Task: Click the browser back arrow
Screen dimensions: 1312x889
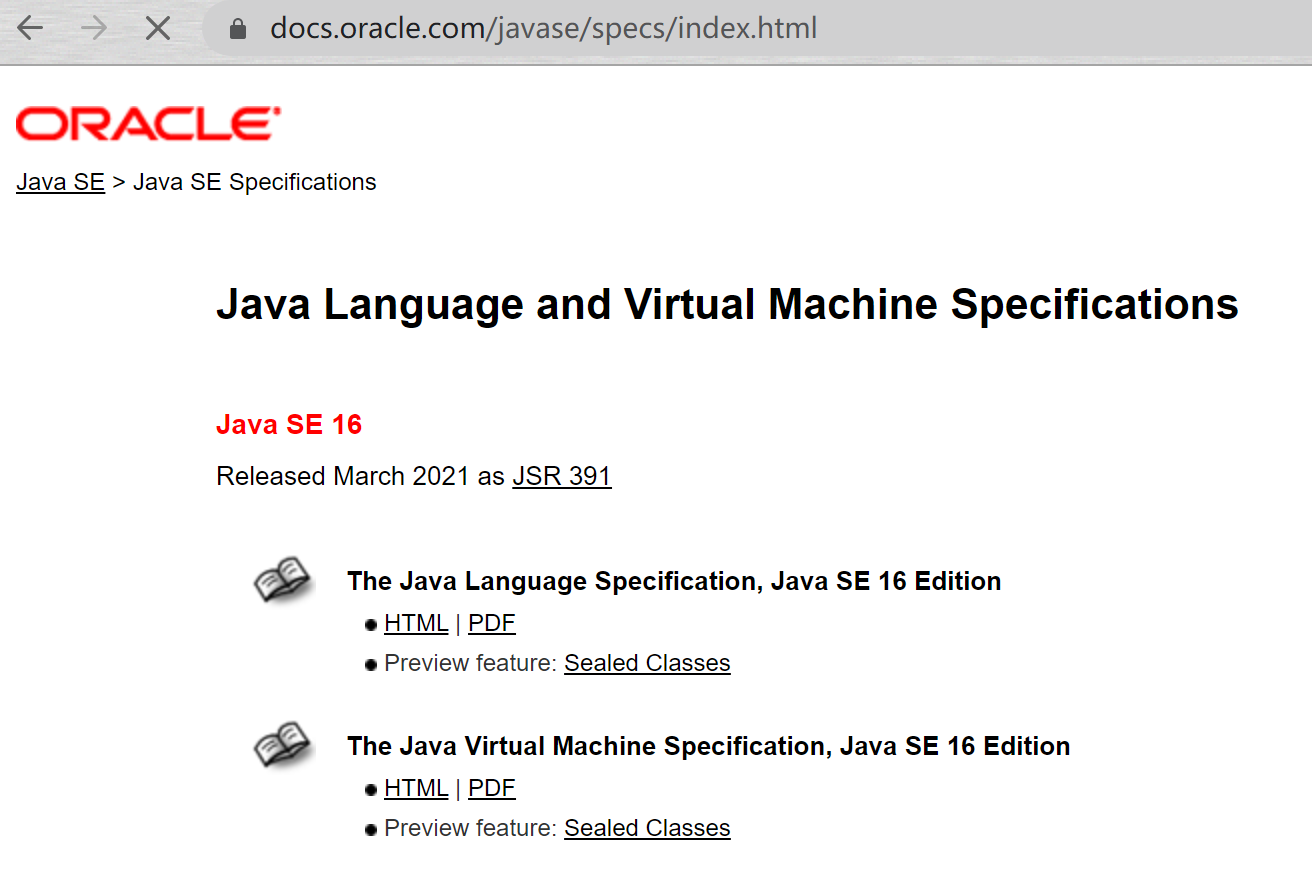Action: 31,28
